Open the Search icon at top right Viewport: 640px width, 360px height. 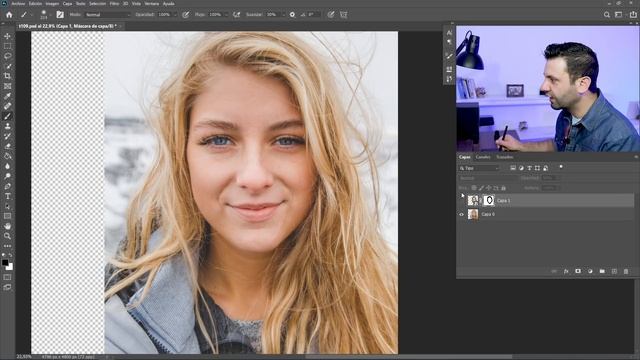click(607, 15)
